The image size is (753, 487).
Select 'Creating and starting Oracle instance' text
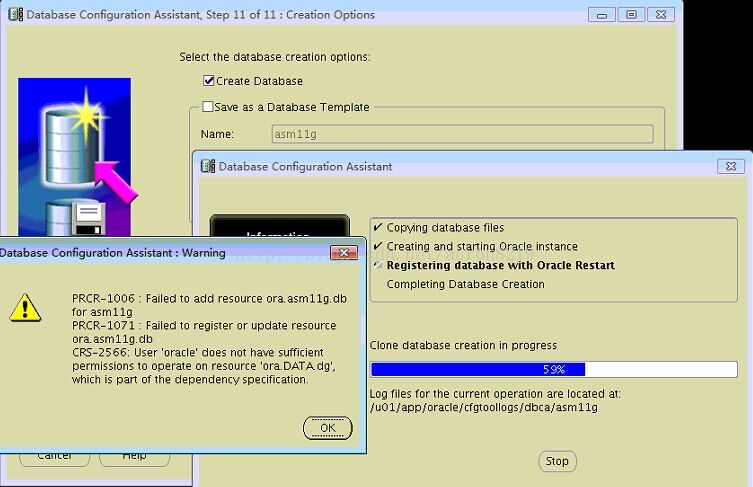[x=482, y=246]
